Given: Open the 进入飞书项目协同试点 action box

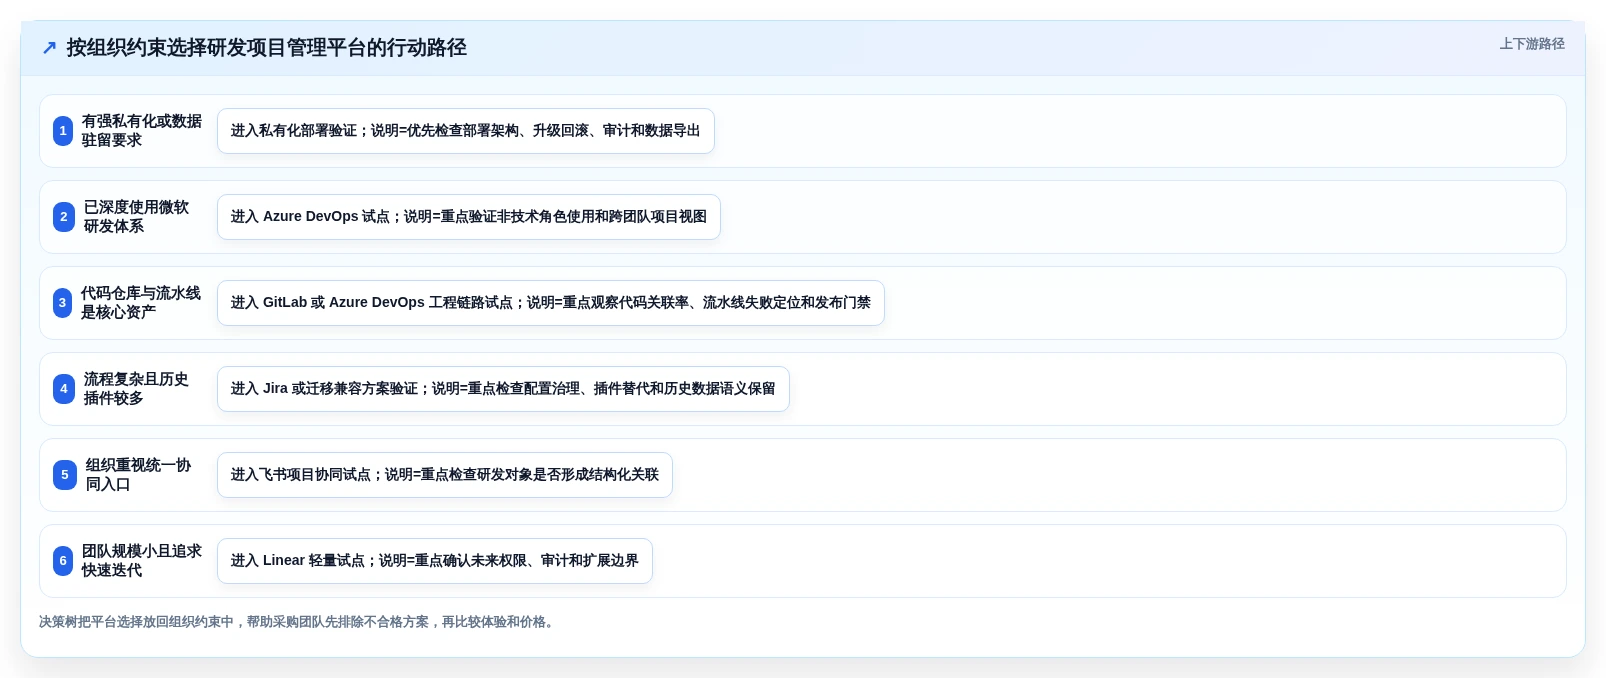Looking at the screenshot, I should pyautogui.click(x=445, y=475).
